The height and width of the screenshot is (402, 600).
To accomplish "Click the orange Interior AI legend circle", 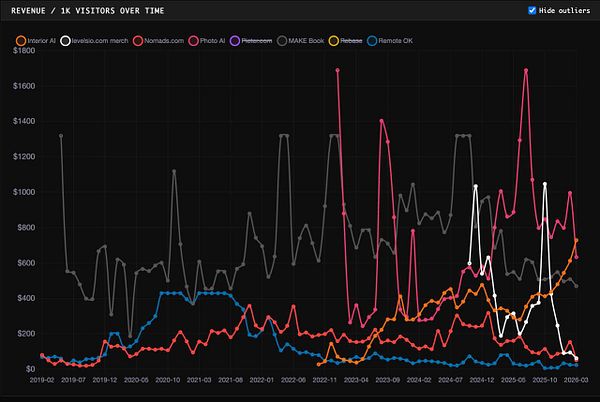I will tap(21, 41).
